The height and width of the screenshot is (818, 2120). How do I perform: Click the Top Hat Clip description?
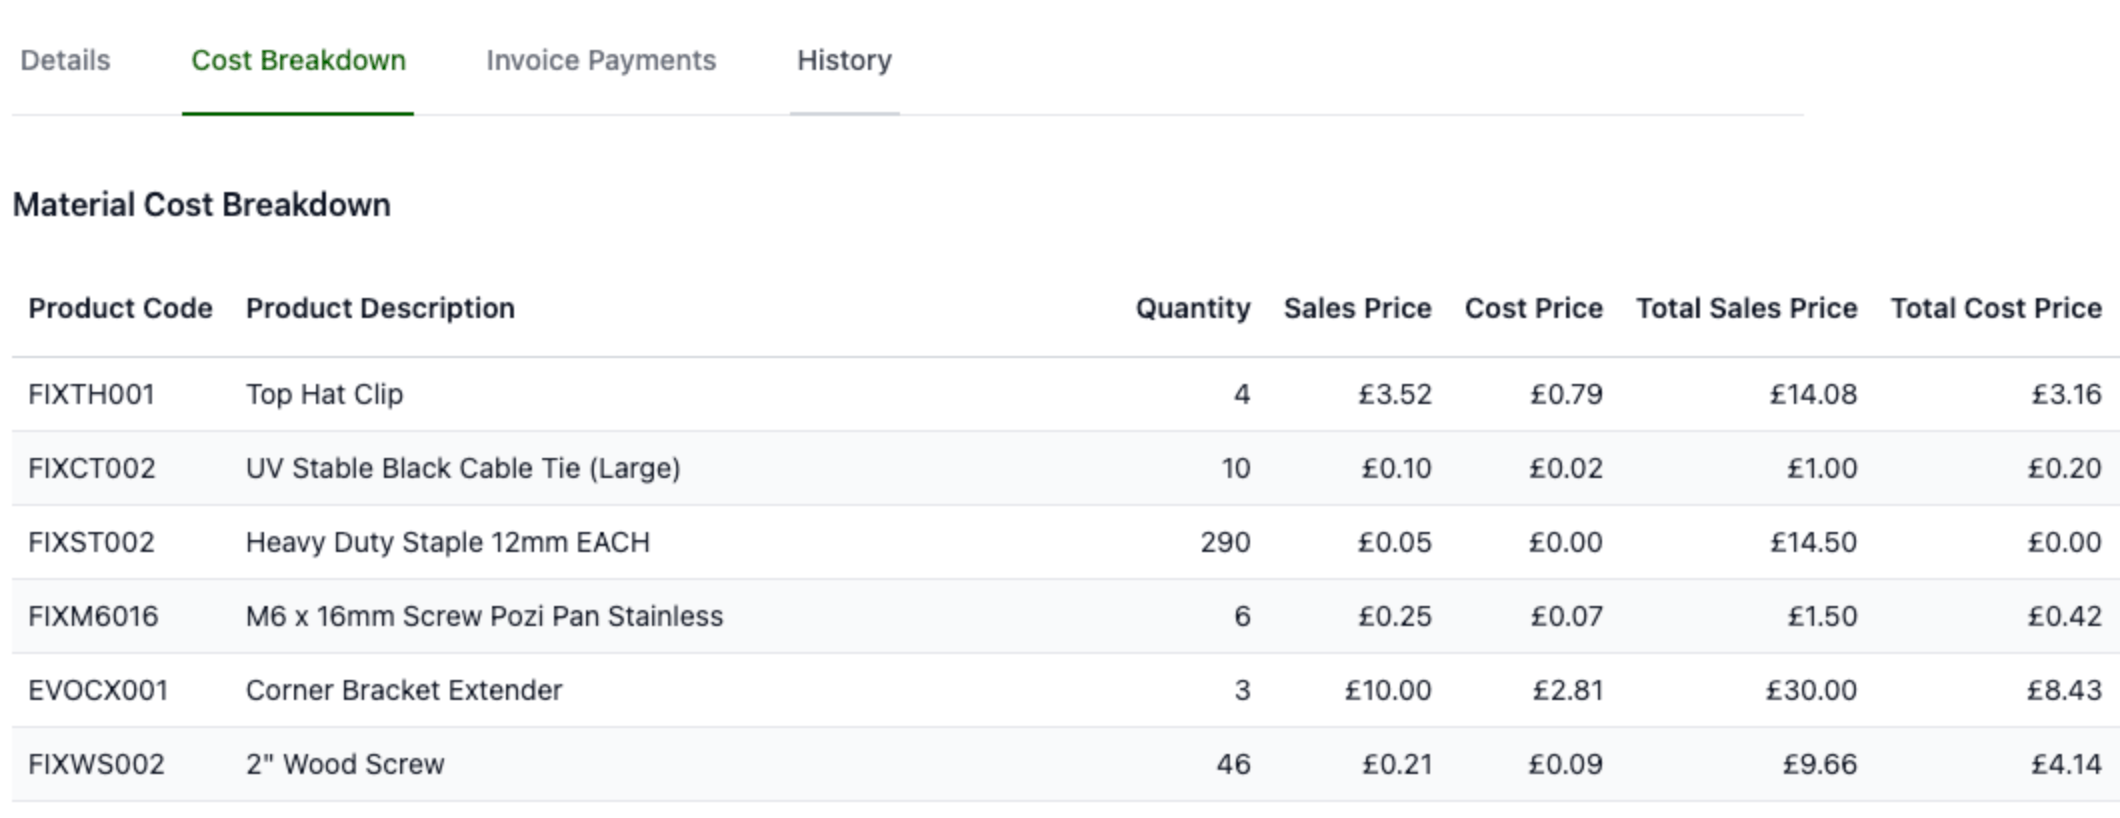324,394
